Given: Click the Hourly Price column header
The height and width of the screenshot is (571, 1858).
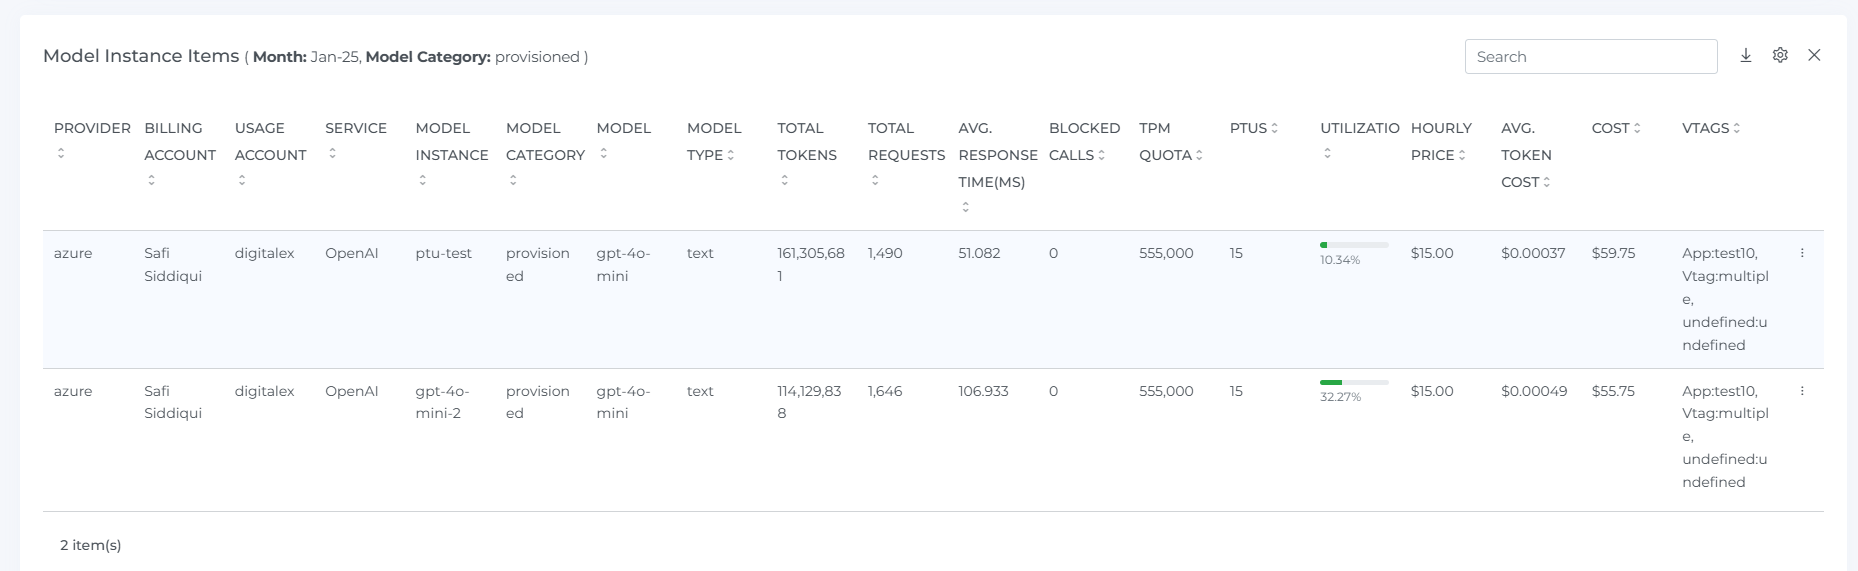Looking at the screenshot, I should pos(1440,142).
